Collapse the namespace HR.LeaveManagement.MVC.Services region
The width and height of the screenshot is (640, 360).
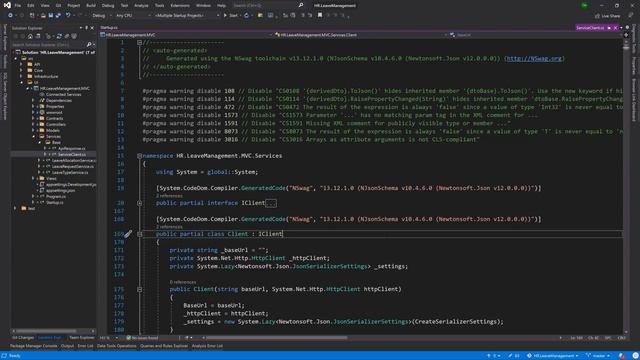coord(140,156)
